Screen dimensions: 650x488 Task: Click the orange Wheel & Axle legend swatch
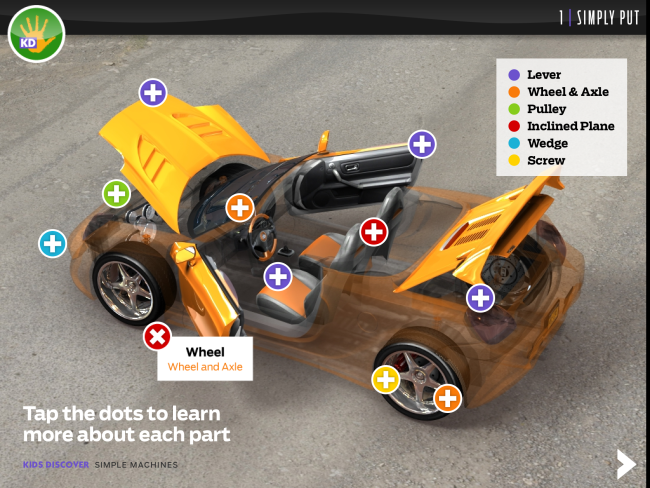click(x=514, y=92)
